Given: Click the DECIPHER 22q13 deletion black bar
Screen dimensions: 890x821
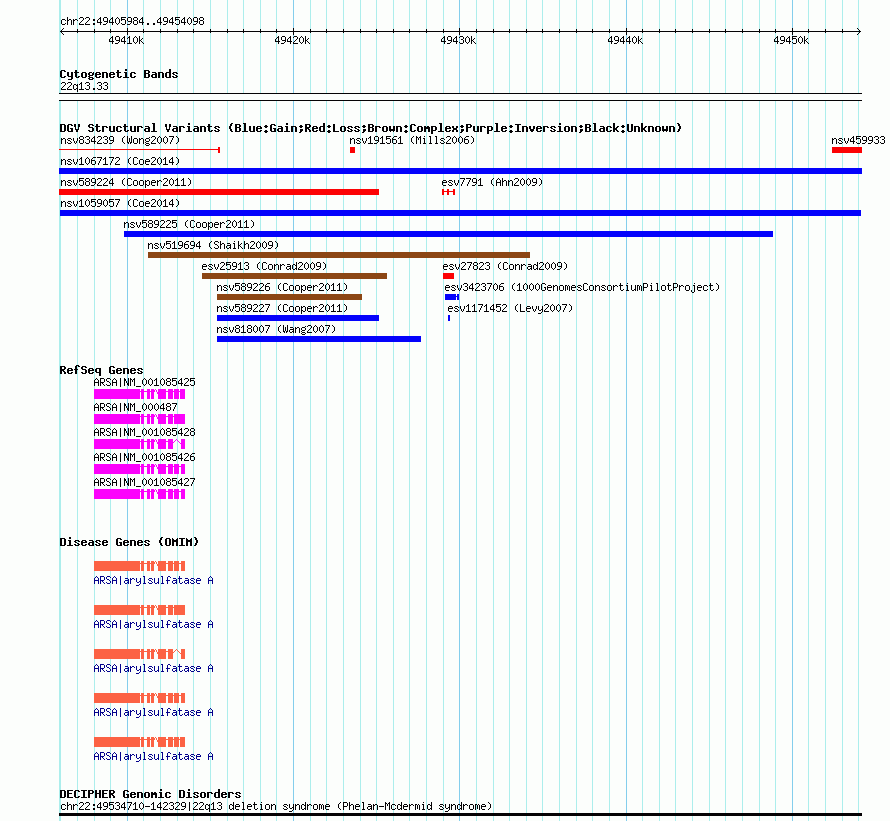Looking at the screenshot, I should coord(460,815).
